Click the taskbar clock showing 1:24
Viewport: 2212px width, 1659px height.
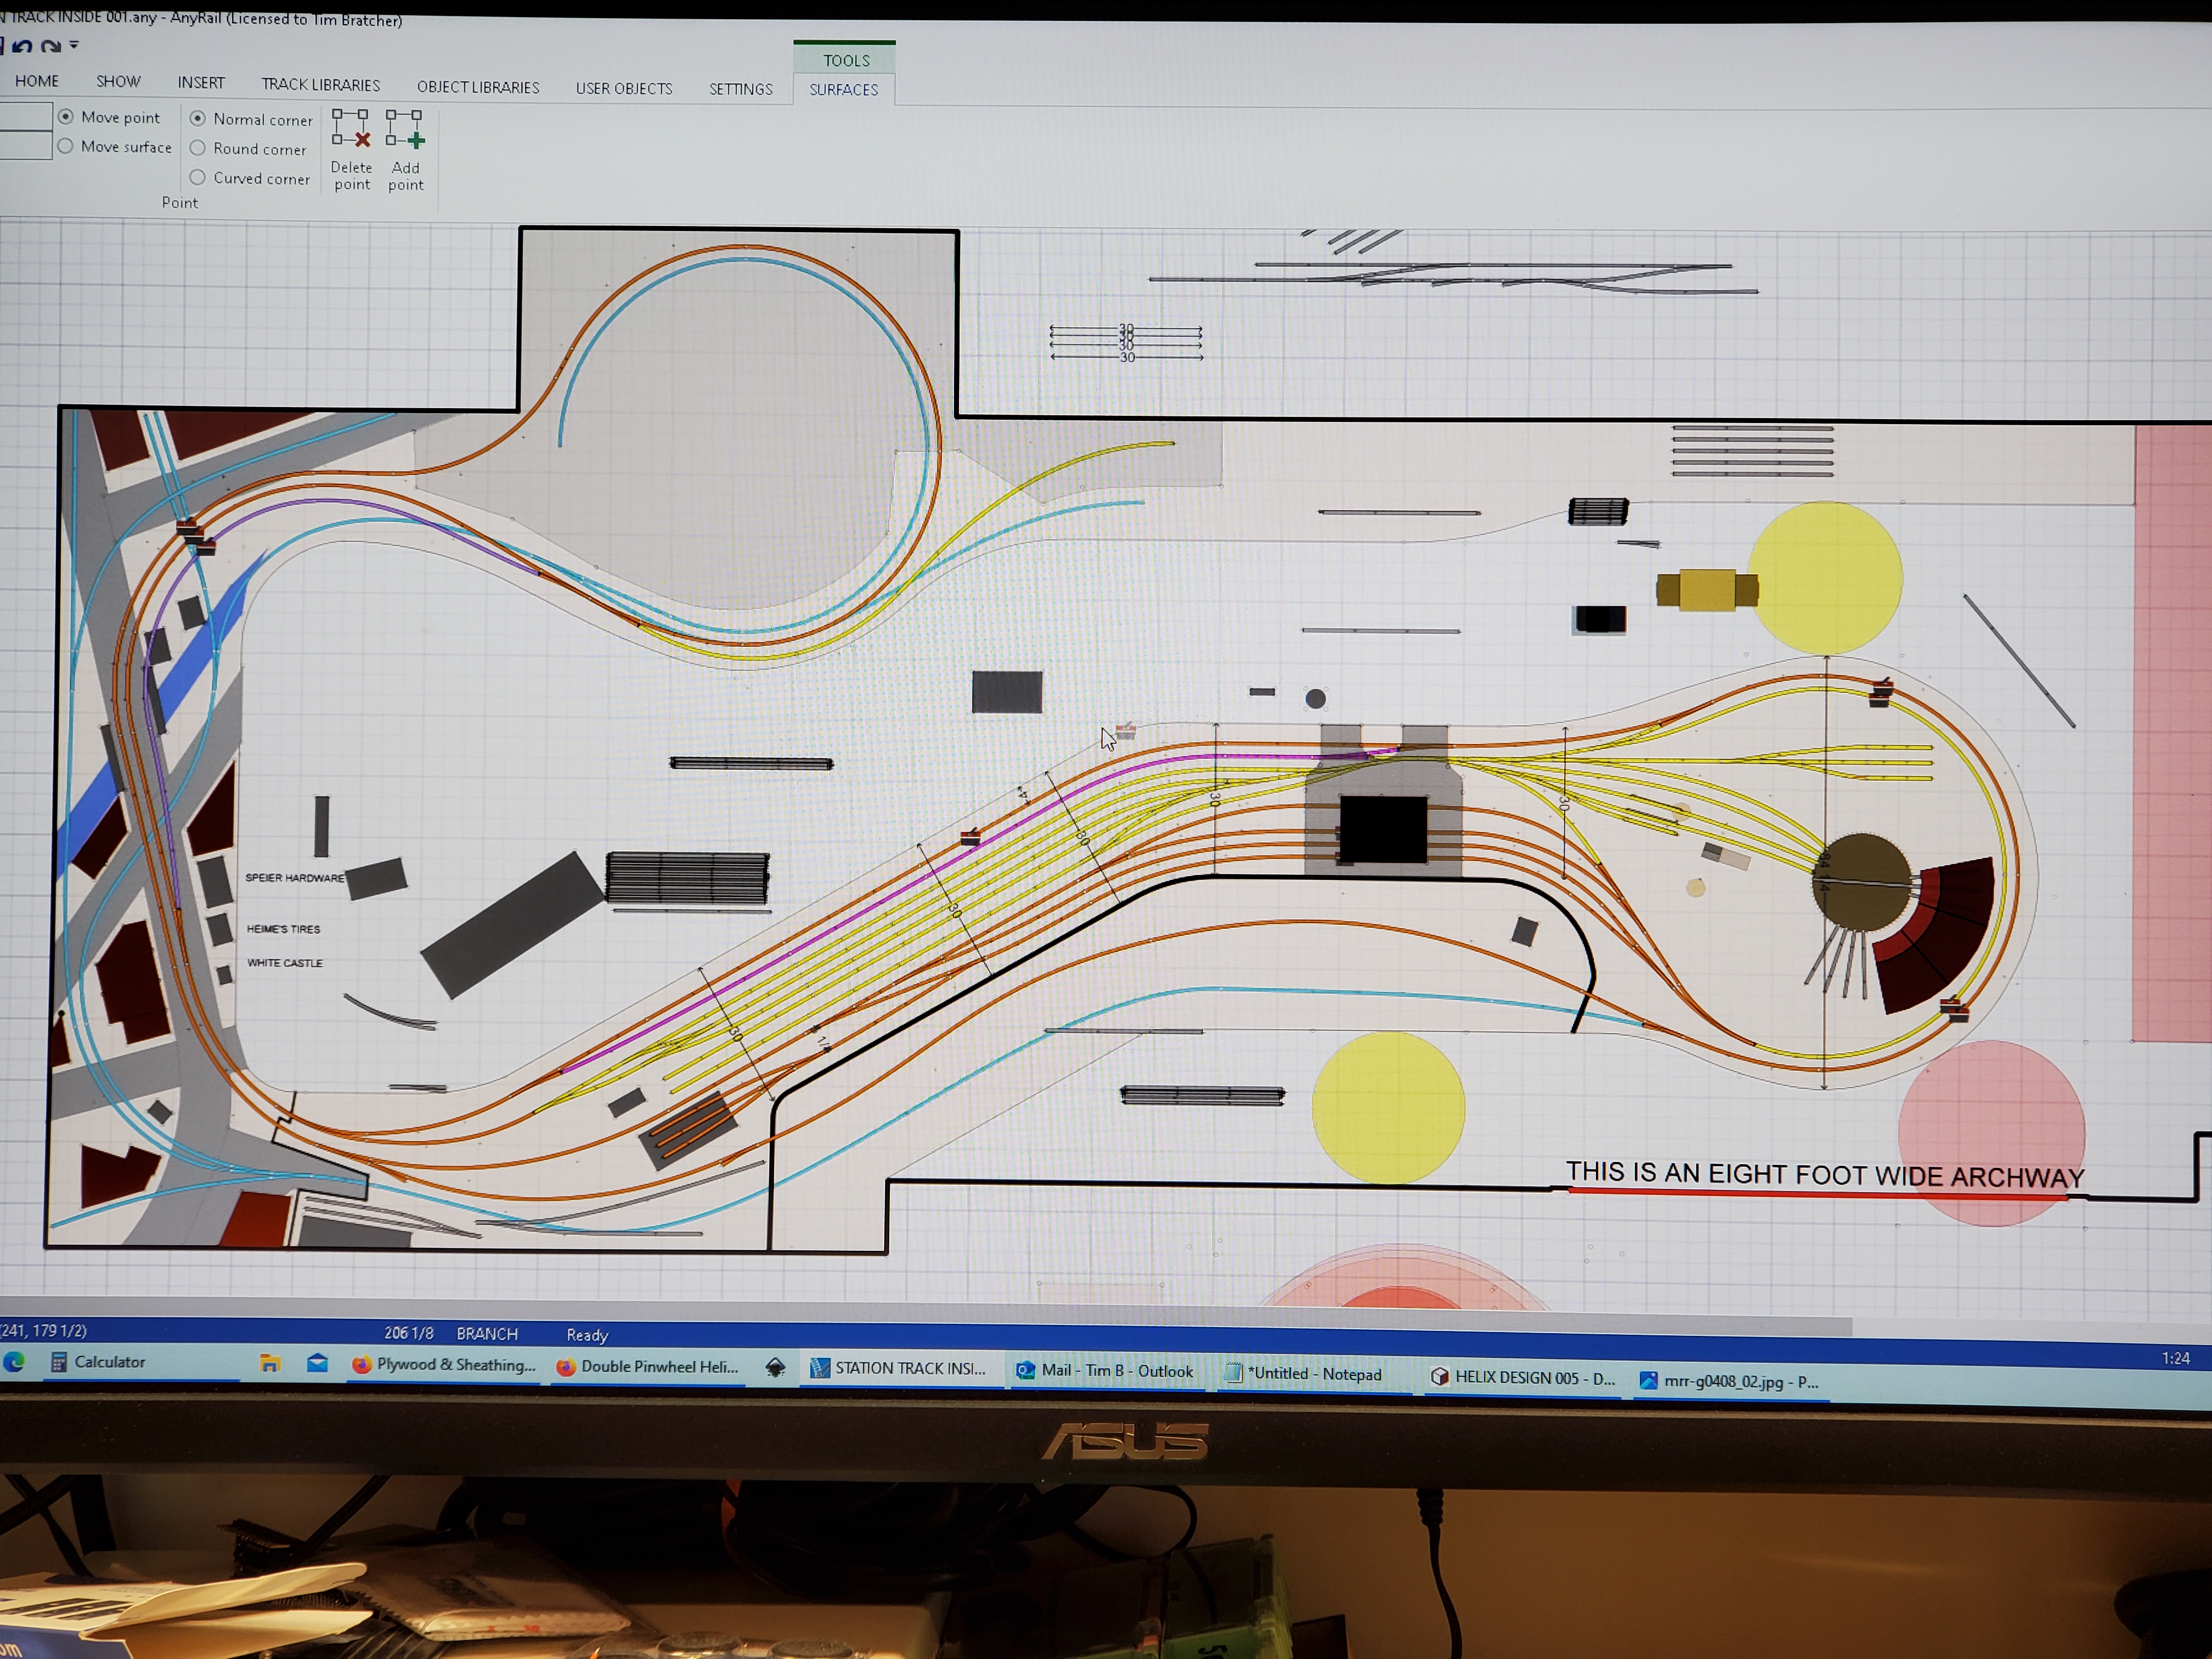2175,1358
